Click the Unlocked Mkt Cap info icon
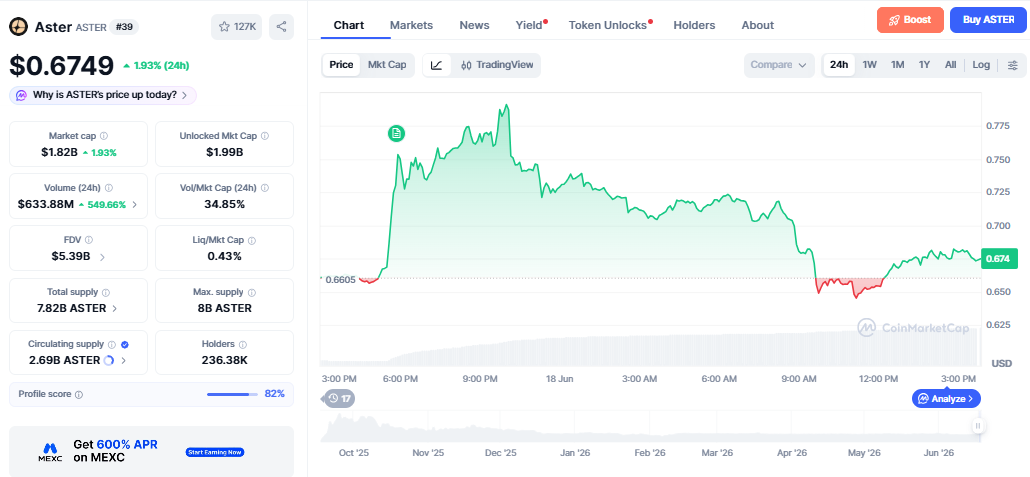This screenshot has width=1030, height=477. (265, 136)
